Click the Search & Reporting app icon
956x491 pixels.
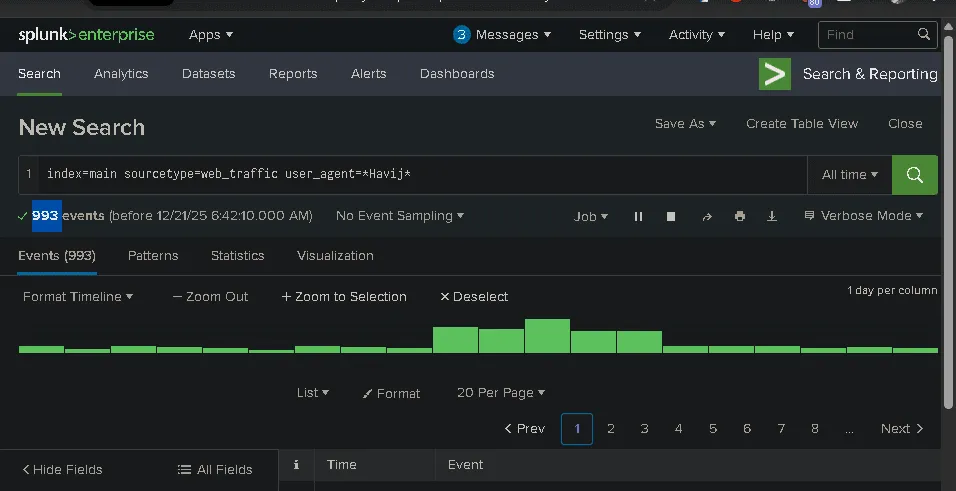(775, 74)
